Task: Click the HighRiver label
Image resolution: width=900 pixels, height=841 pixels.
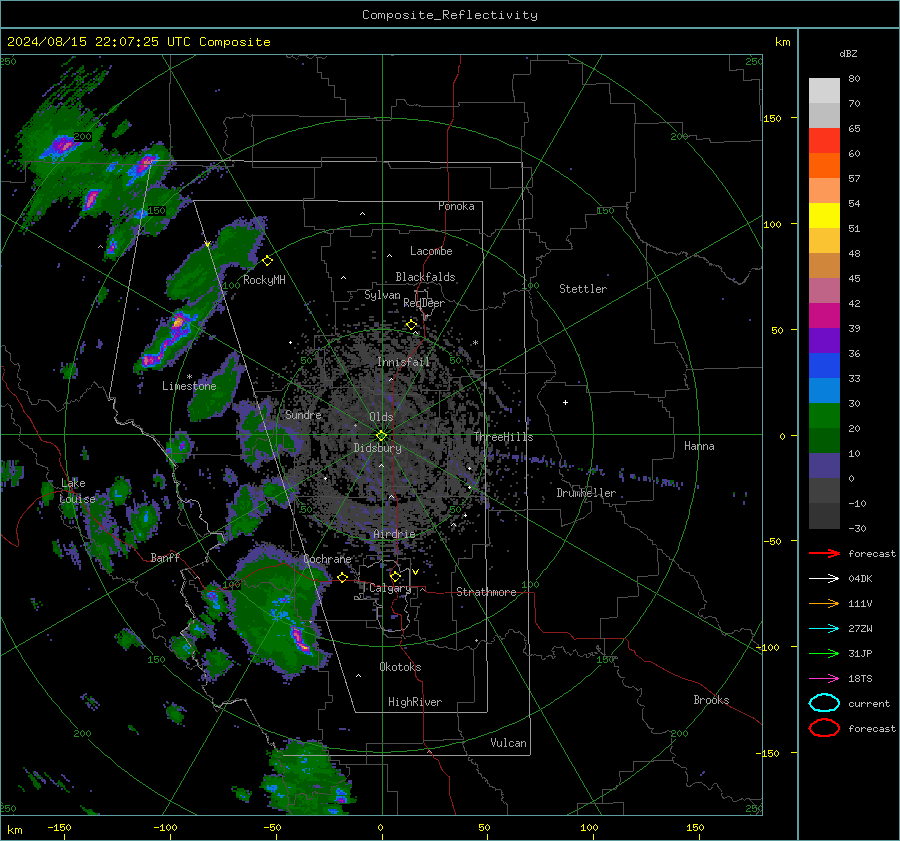Action: 415,702
